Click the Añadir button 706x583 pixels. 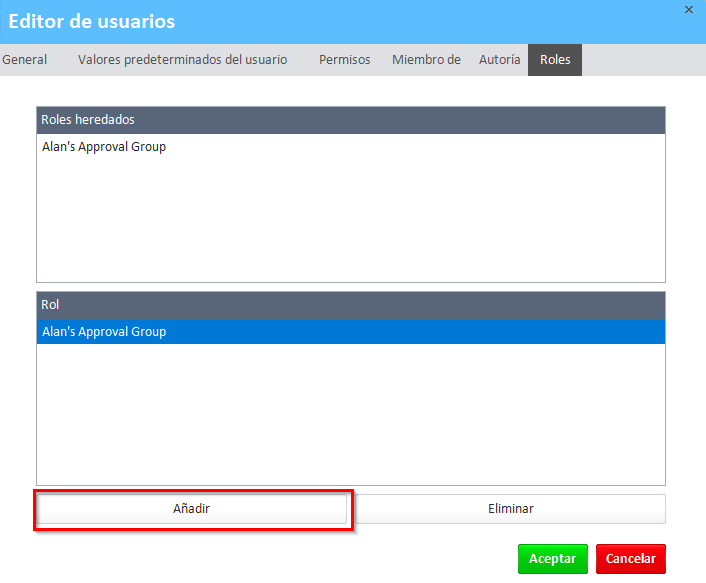coord(192,509)
